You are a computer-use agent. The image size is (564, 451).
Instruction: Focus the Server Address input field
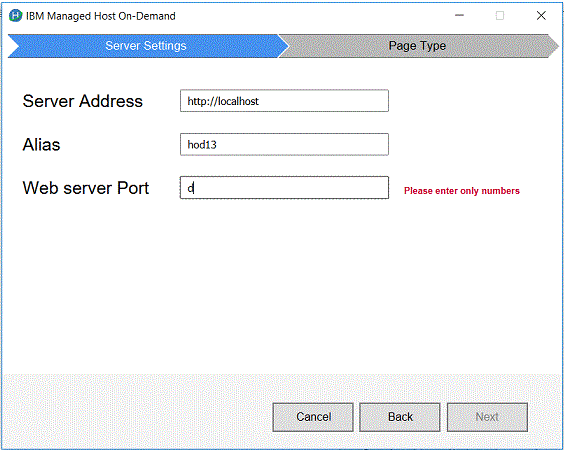tap(284, 101)
